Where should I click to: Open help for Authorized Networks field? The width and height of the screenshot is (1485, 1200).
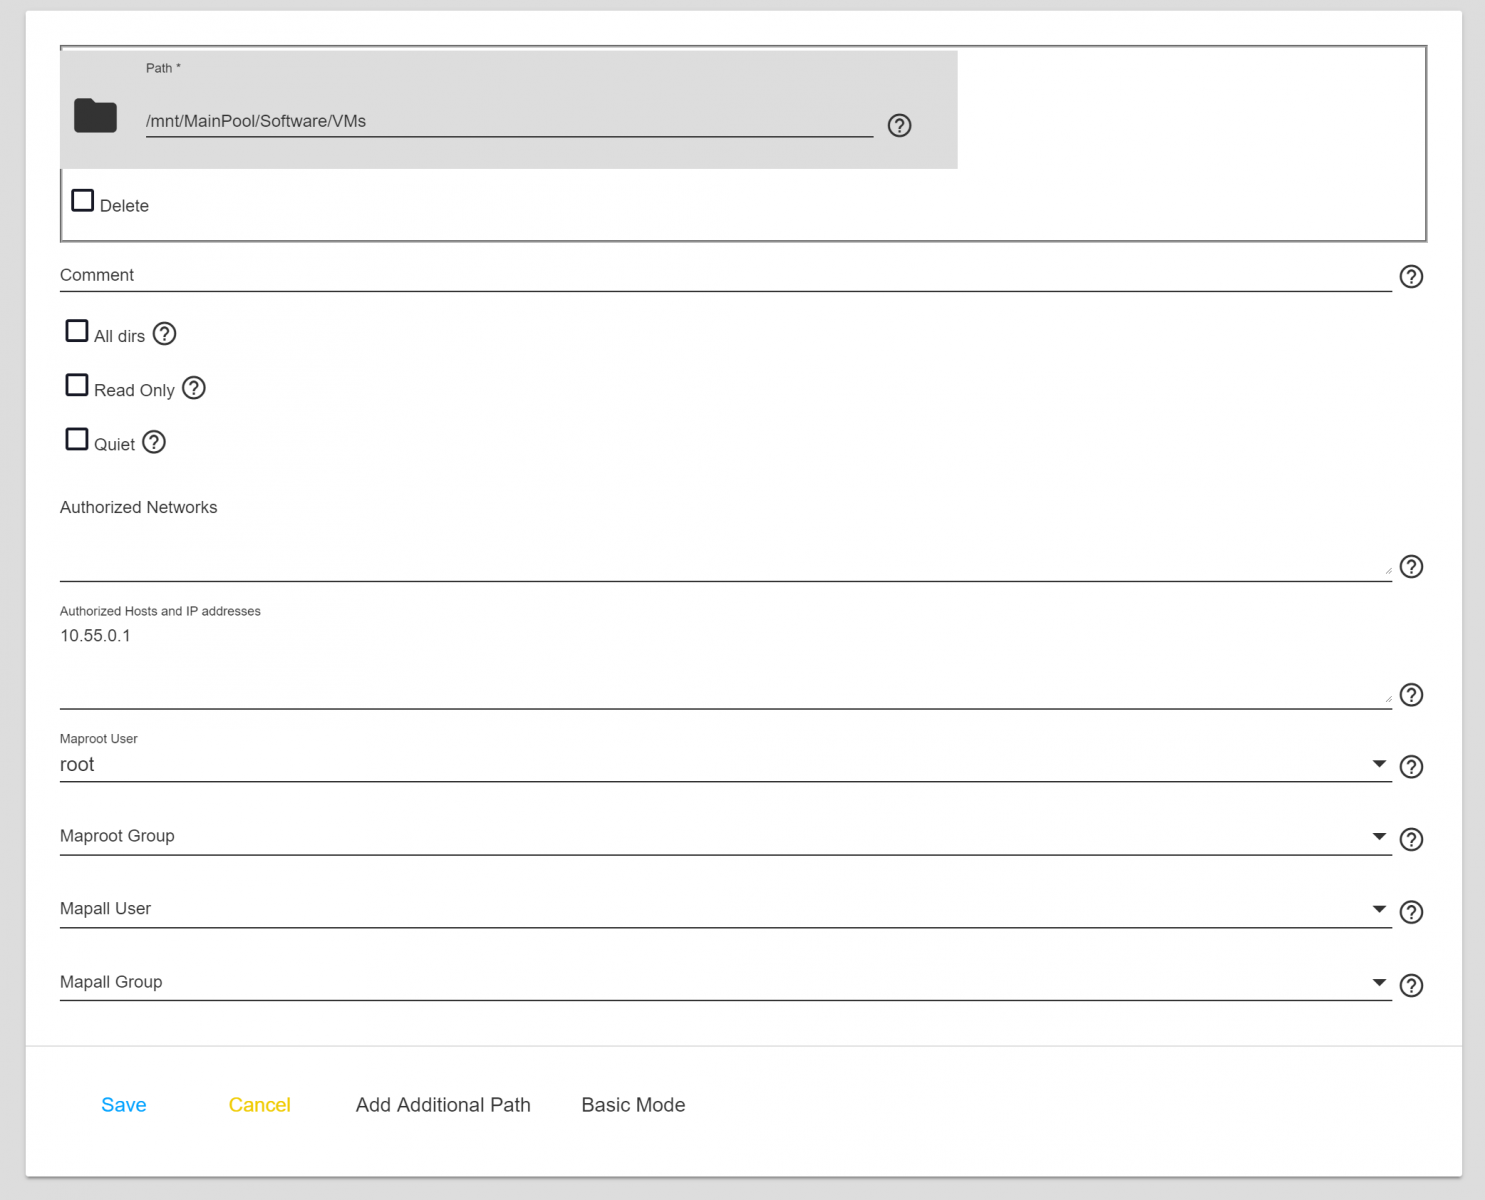coord(1410,567)
